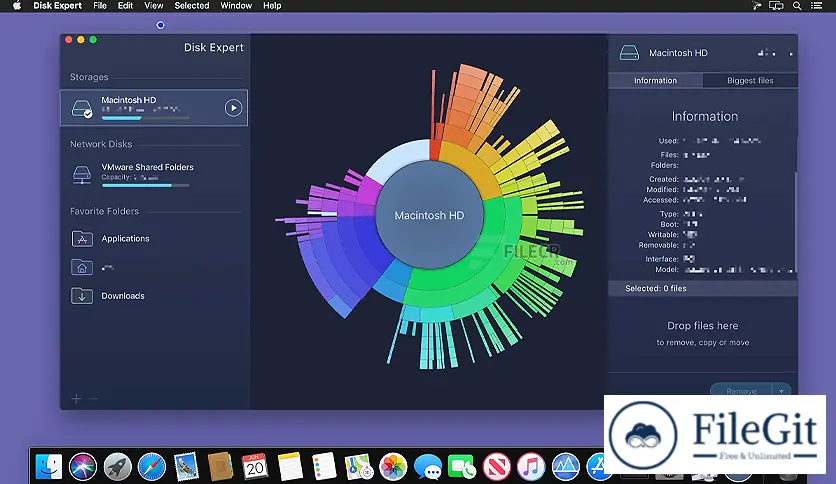Open Maps from the Dock
This screenshot has height=484, width=836.
coord(358,467)
